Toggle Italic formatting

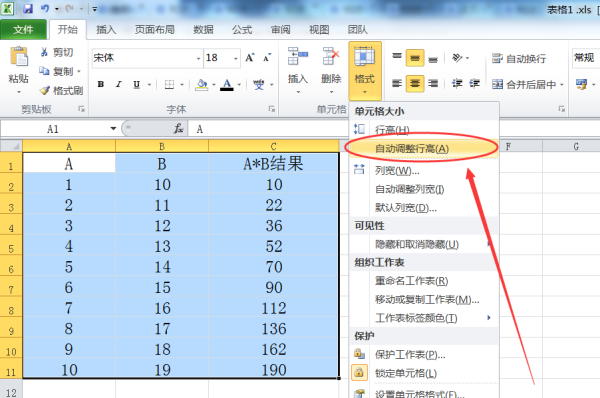click(119, 84)
